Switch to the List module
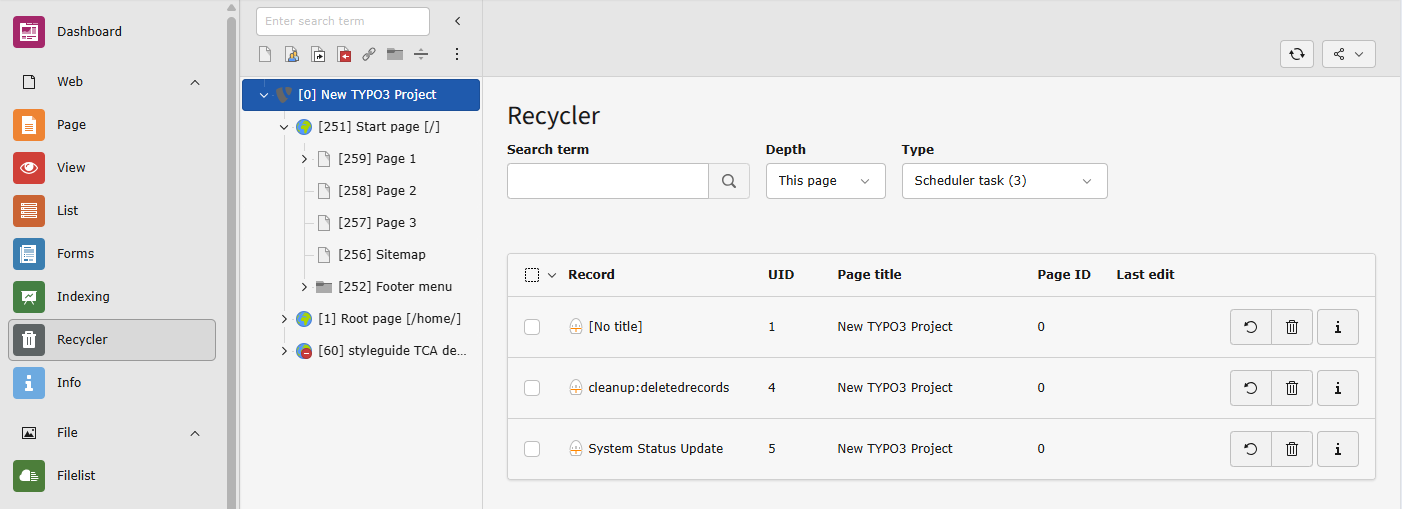This screenshot has height=509, width=1402. tap(67, 211)
